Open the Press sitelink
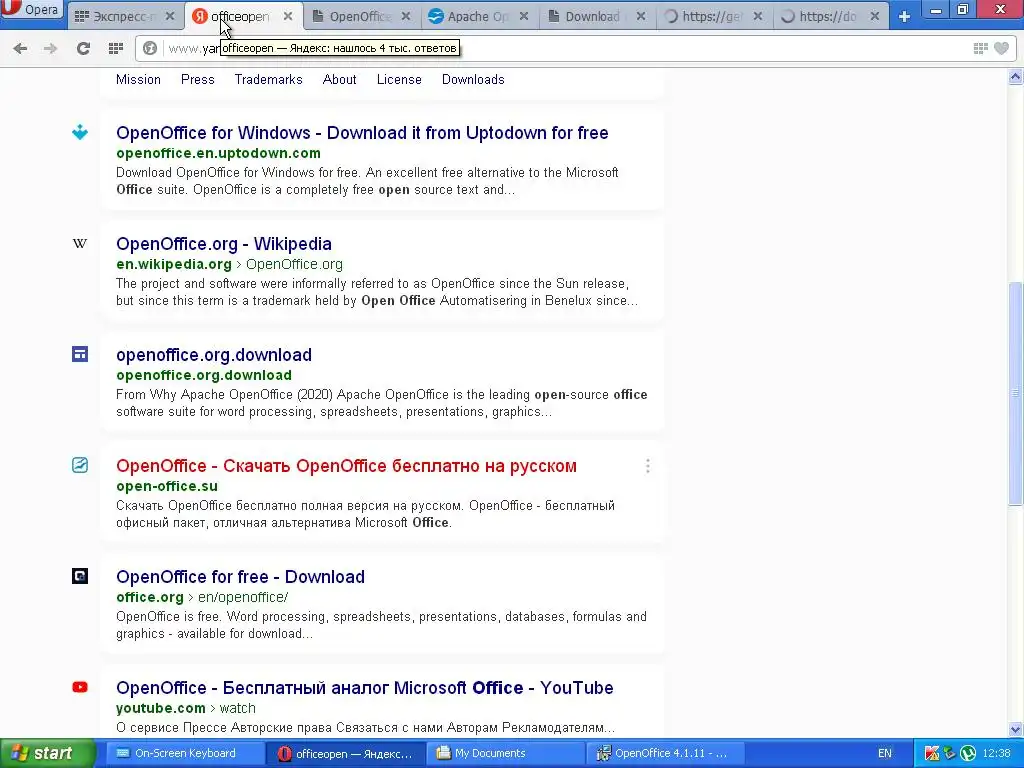The height and width of the screenshot is (768, 1024). [x=198, y=80]
